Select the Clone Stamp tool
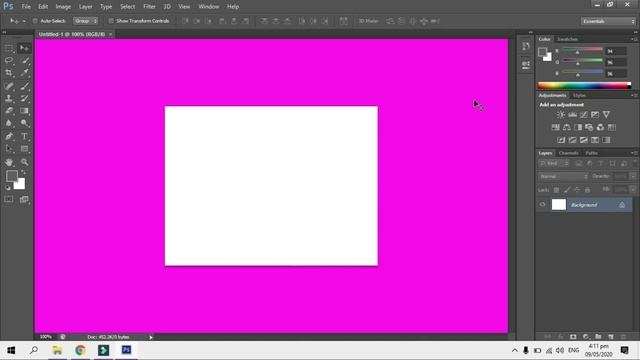Viewport: 640px width, 360px height. point(9,98)
